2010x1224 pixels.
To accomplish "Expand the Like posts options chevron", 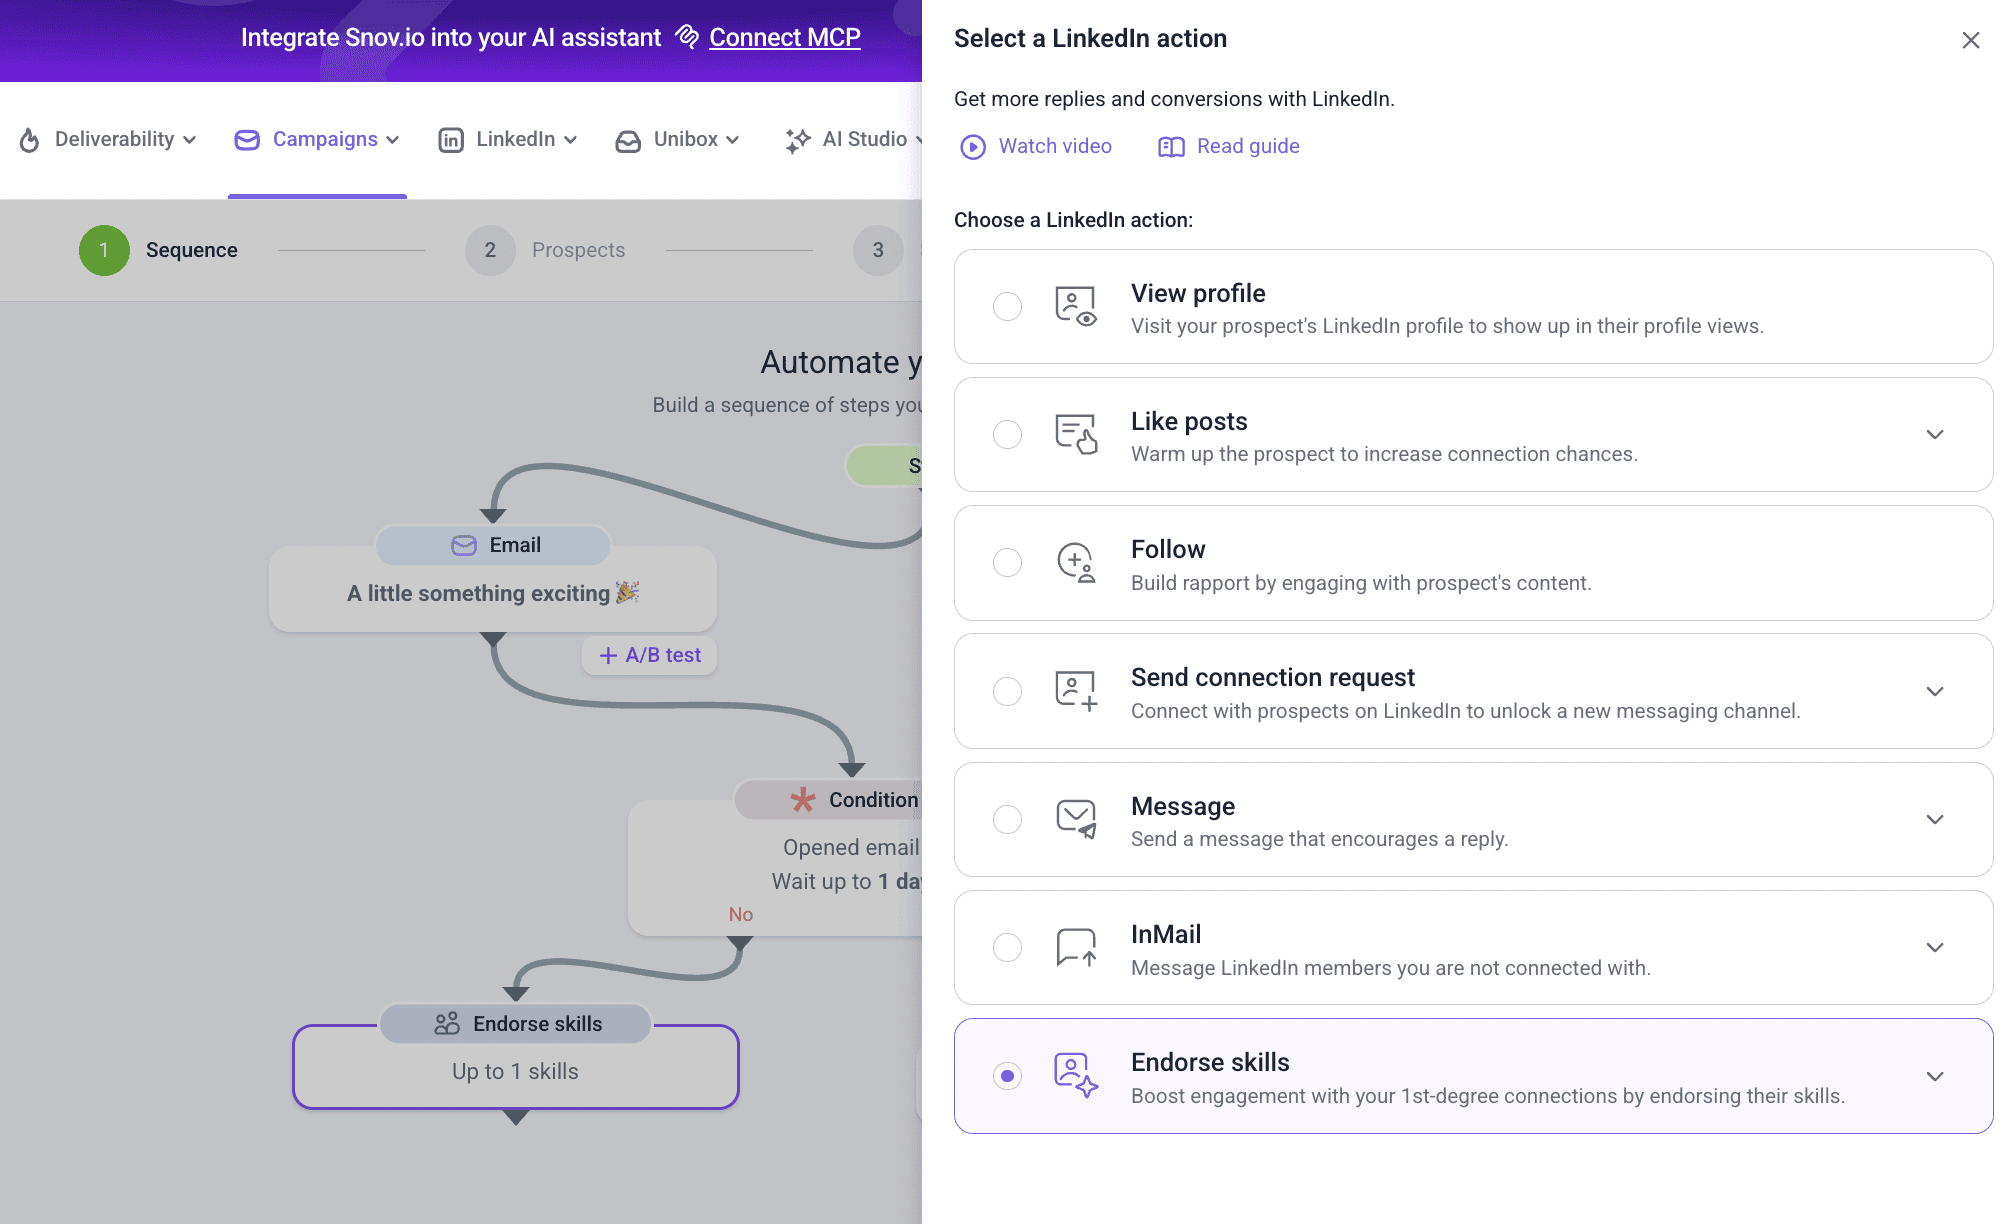I will (x=1935, y=434).
